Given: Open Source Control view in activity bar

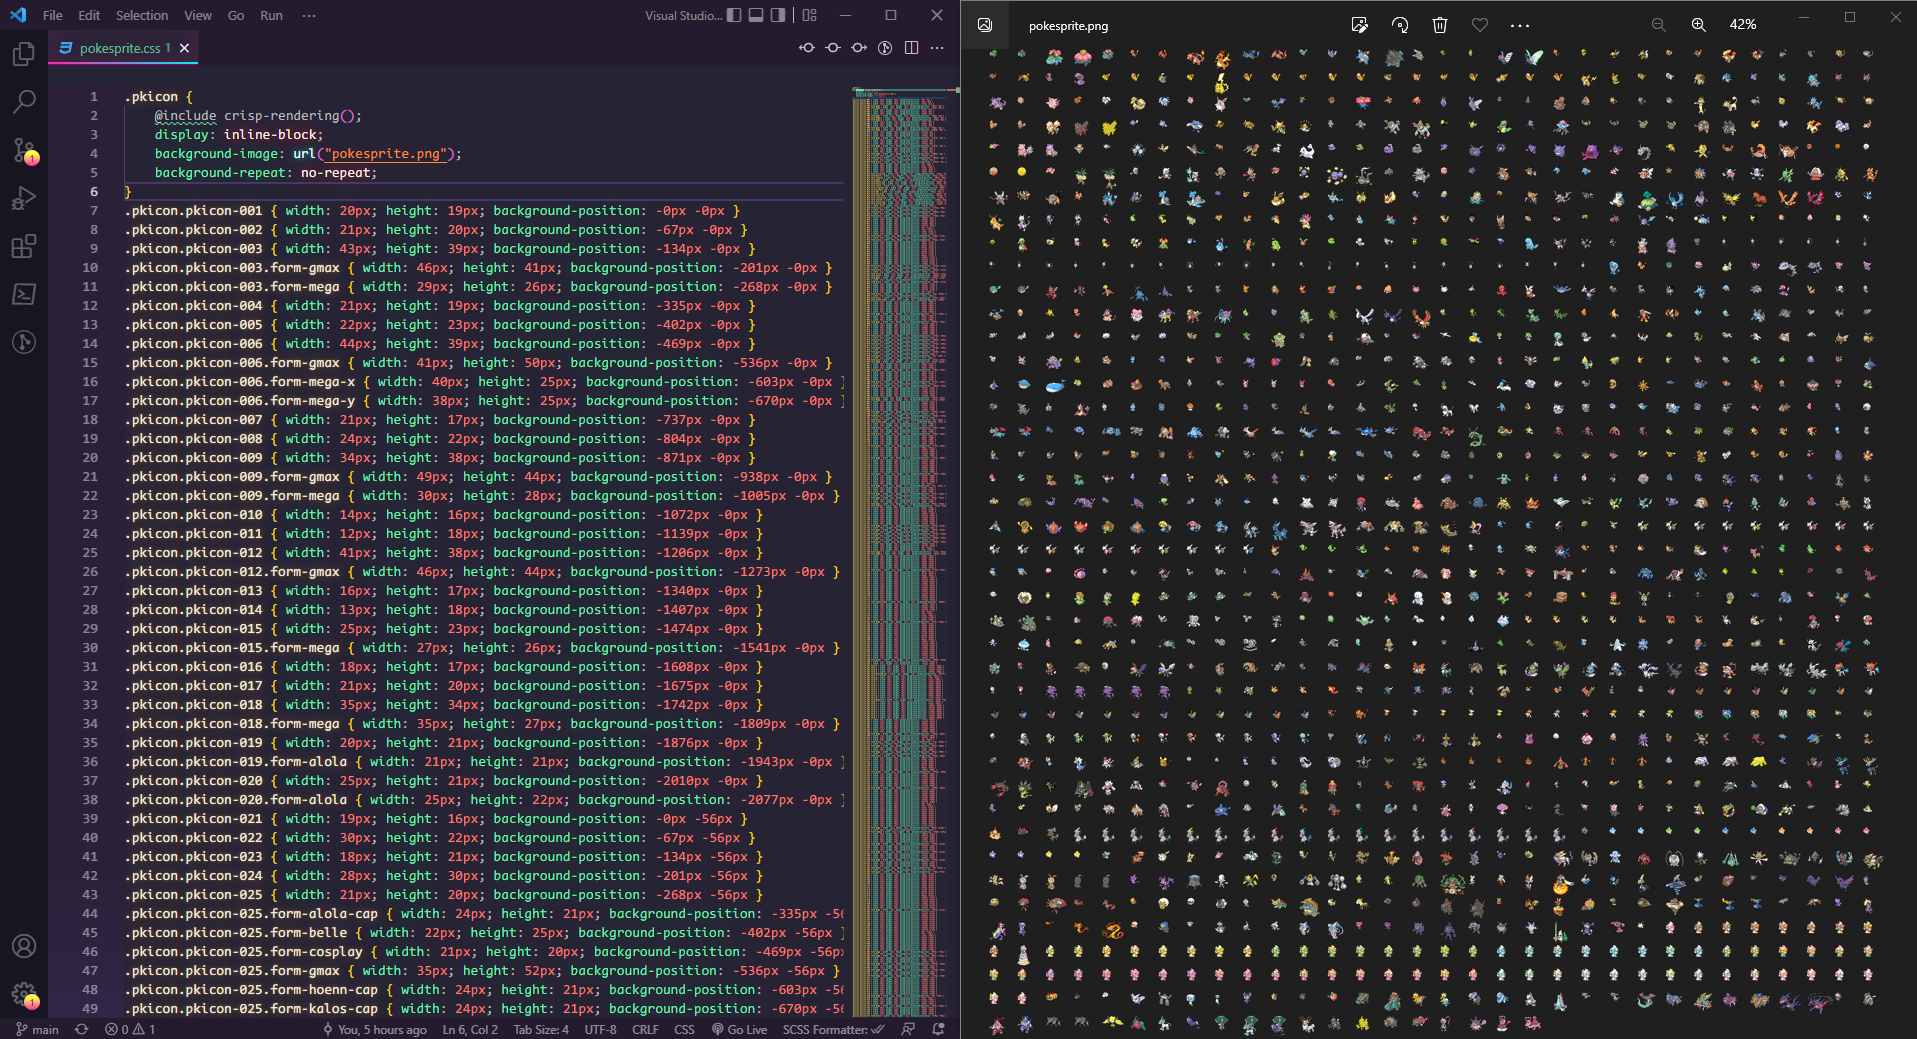Looking at the screenshot, I should click(24, 150).
